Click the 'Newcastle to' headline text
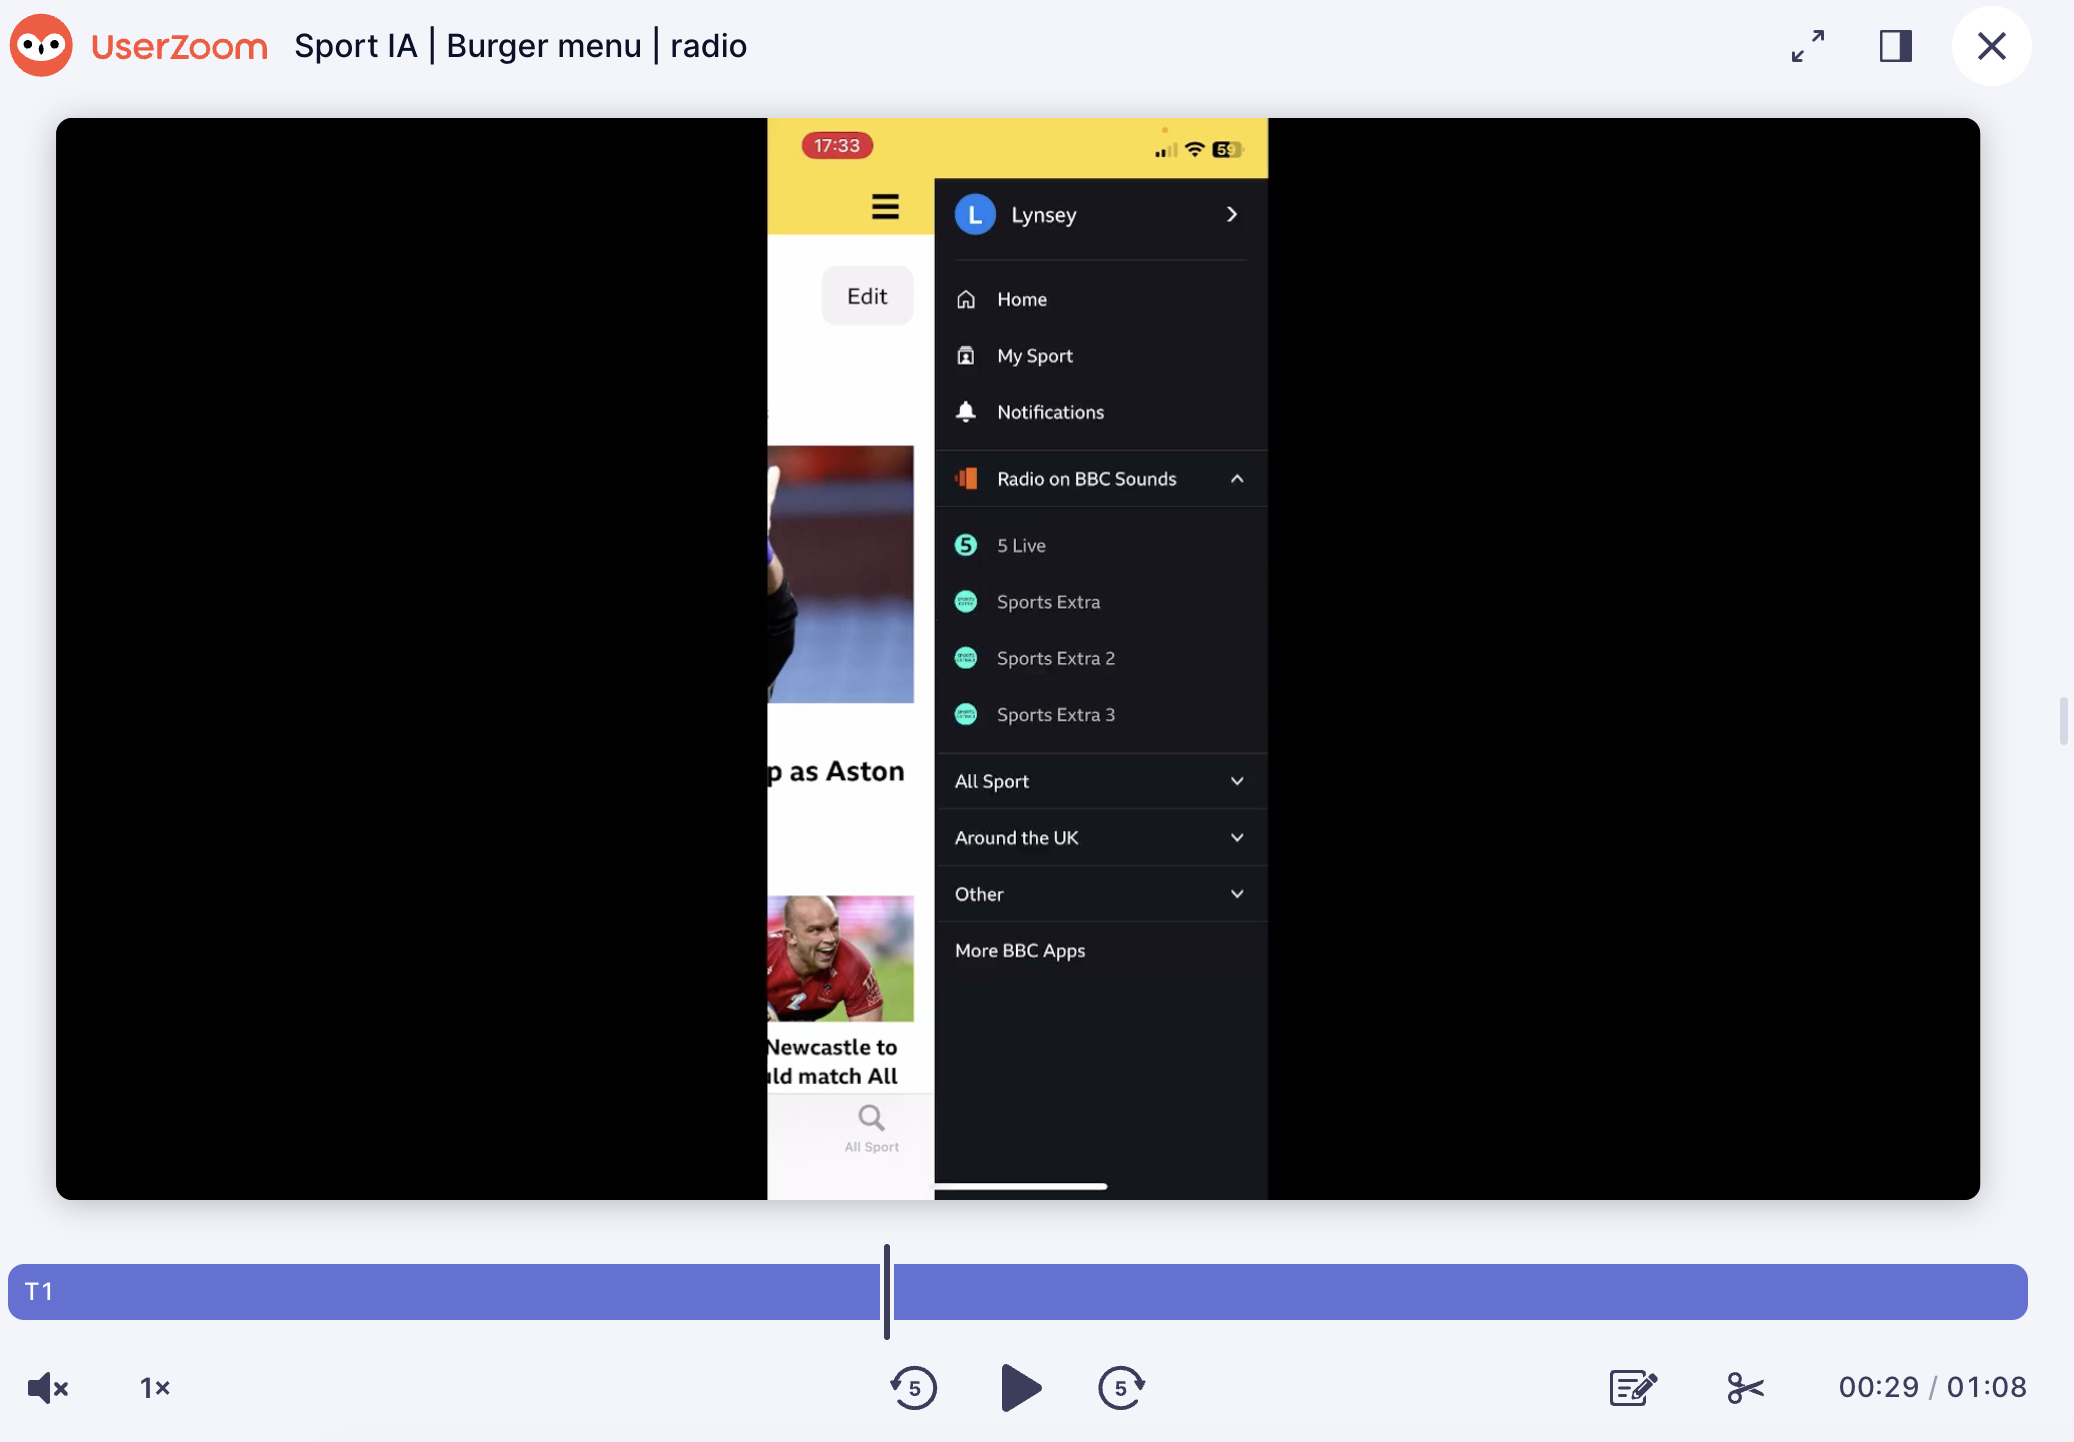The width and height of the screenshot is (2074, 1442). 832,1047
